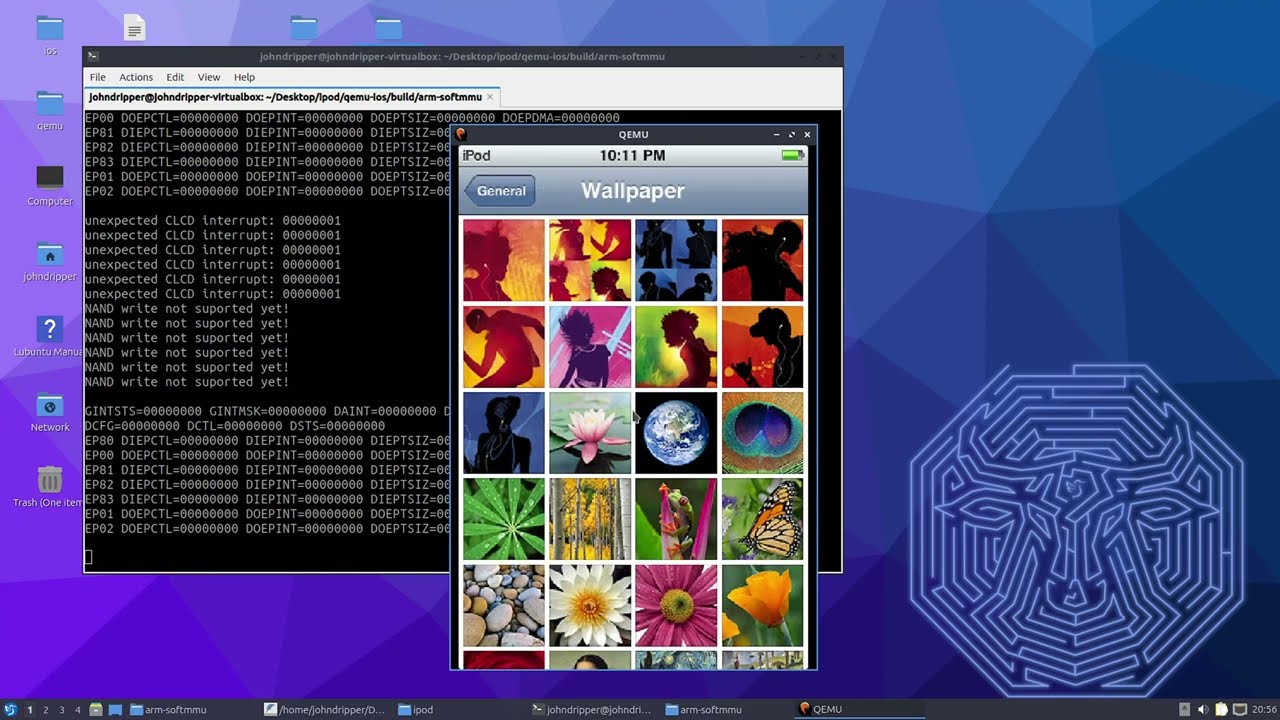Screen dimensions: 1280x720
Task: Open the Actions menu in terminal
Action: (x=136, y=77)
